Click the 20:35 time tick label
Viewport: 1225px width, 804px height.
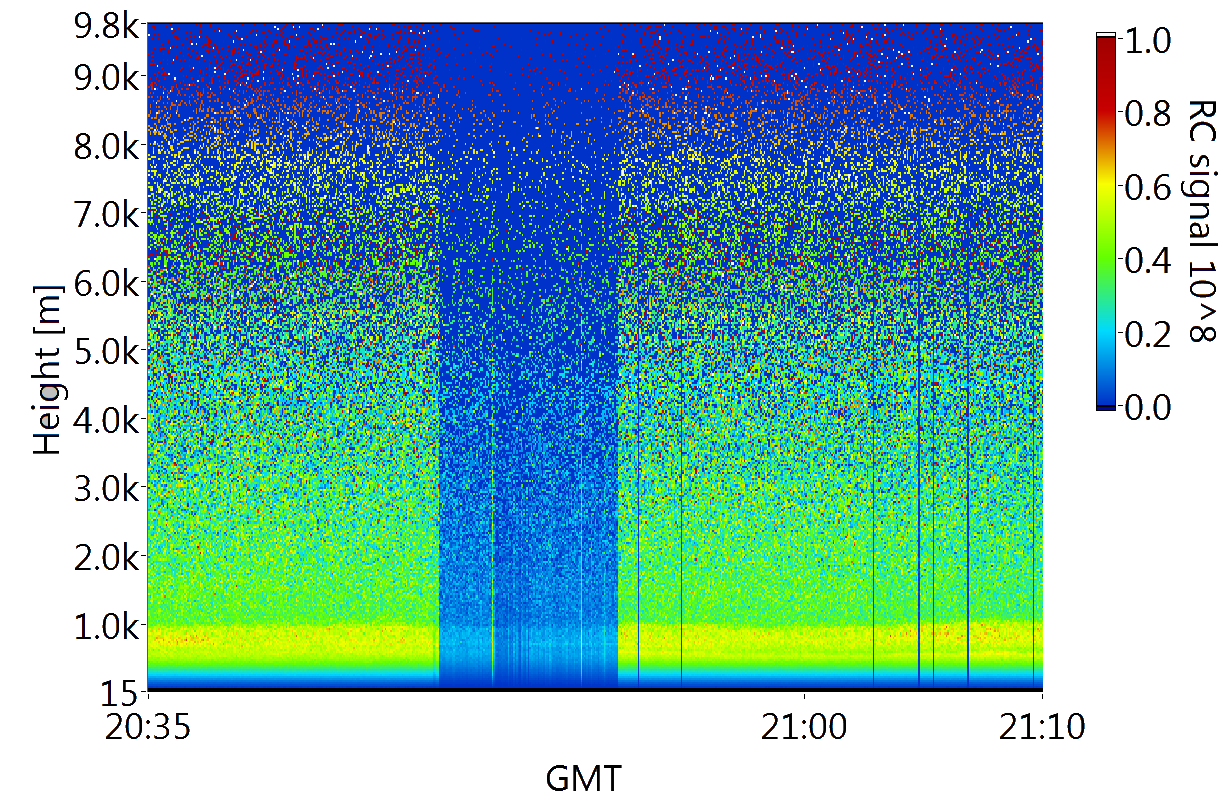148,728
